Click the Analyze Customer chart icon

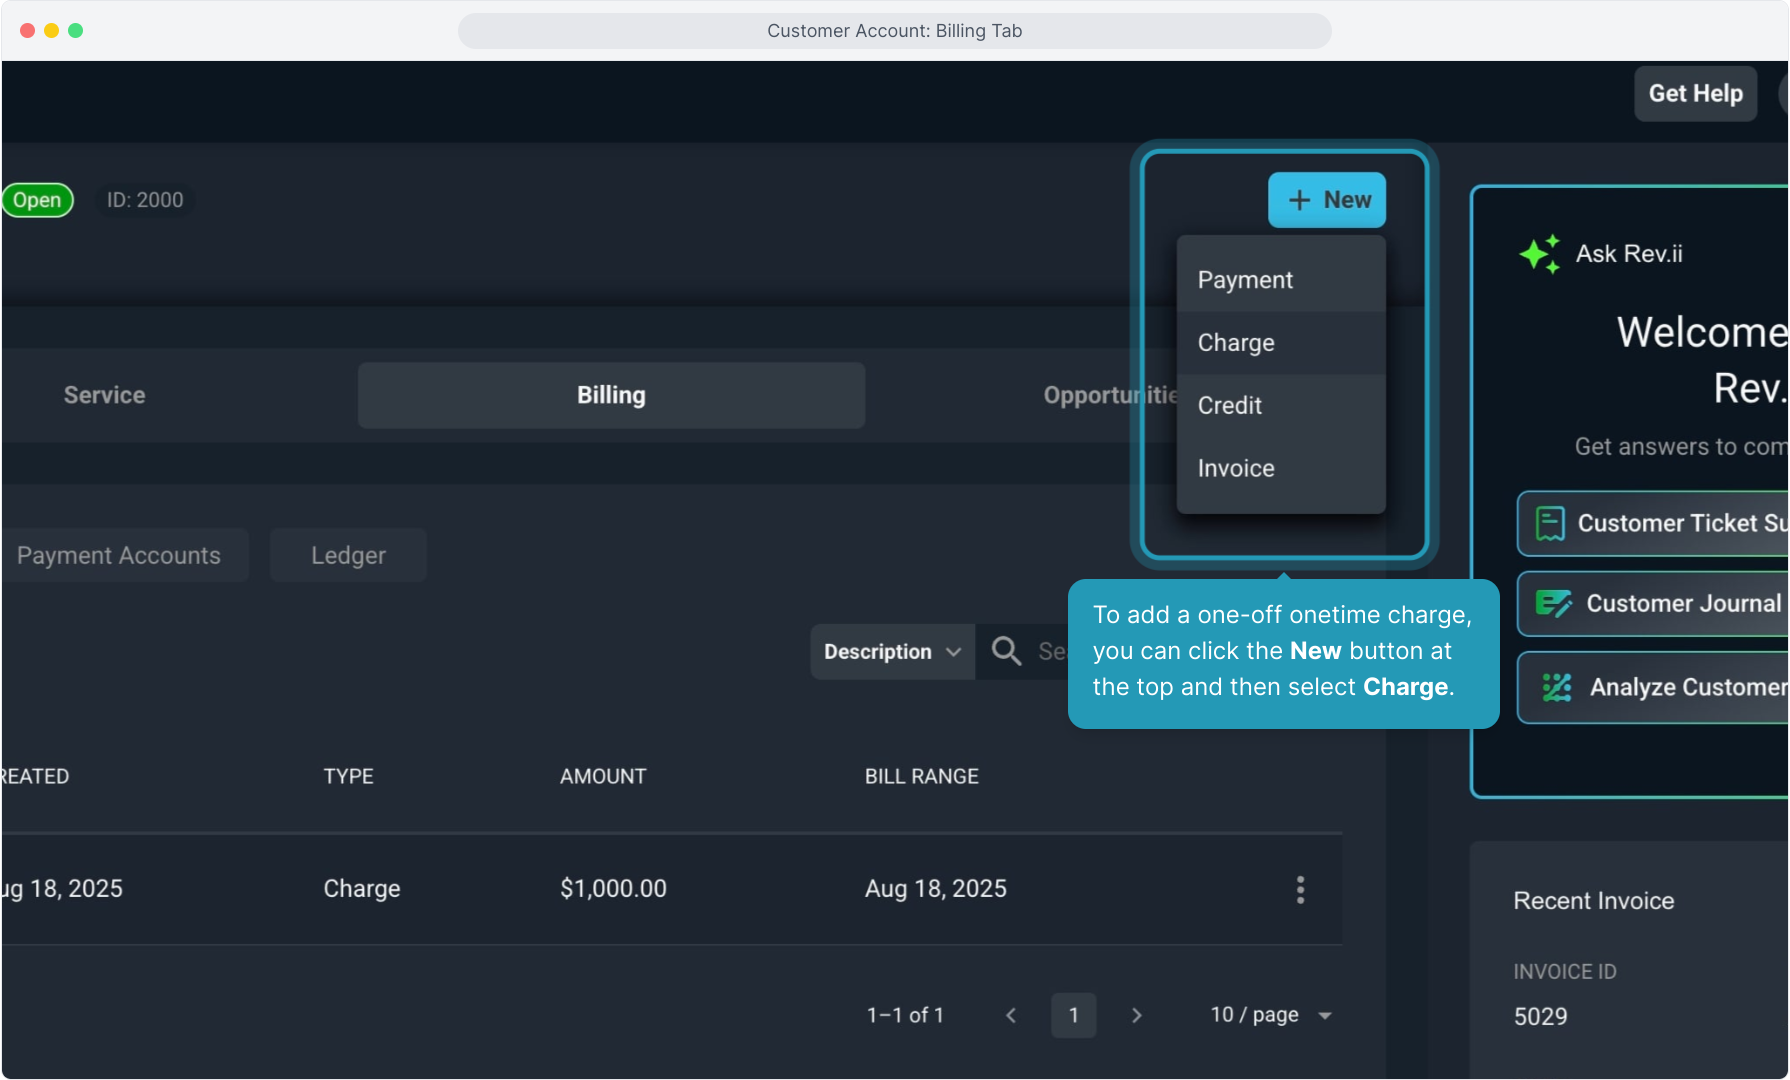[1556, 687]
